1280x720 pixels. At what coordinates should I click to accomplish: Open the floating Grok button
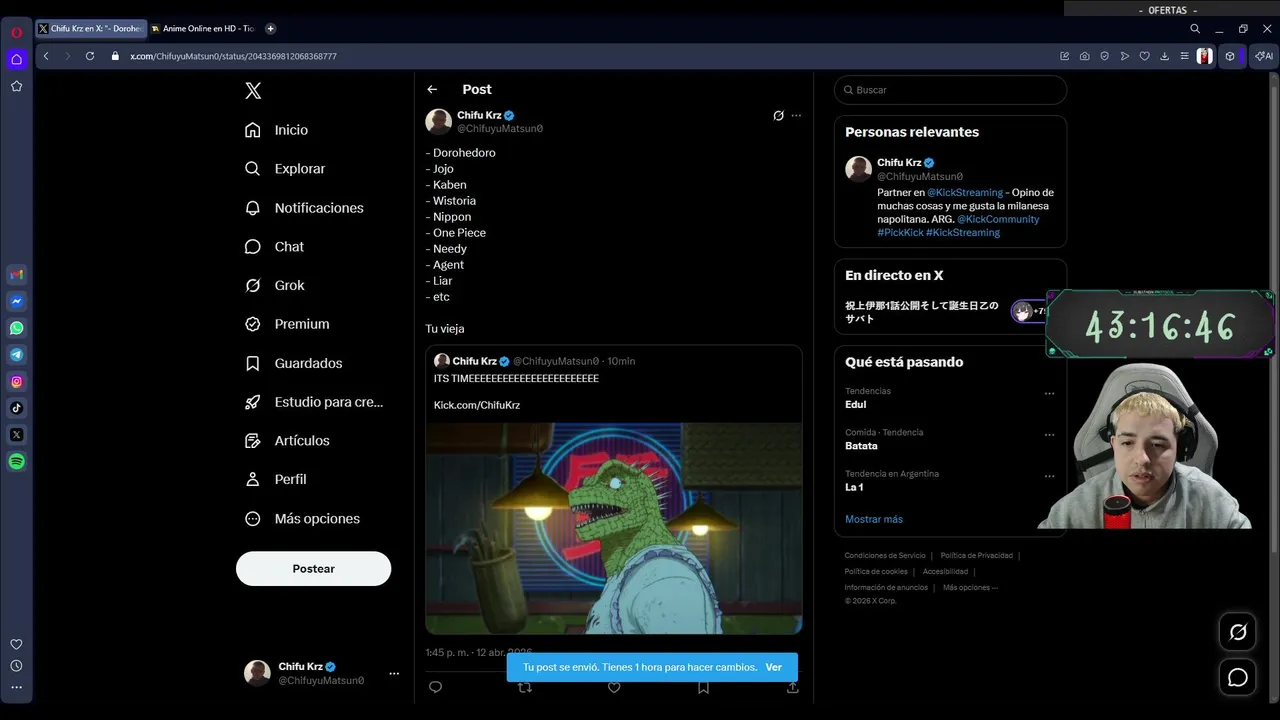[x=1238, y=632]
